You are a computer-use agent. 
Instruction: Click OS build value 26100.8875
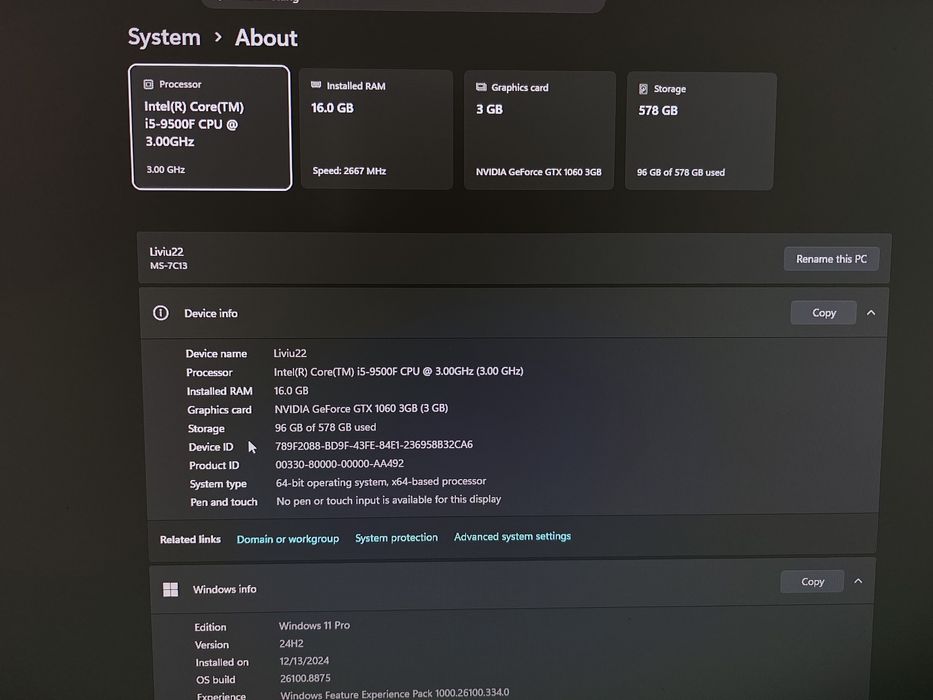pyautogui.click(x=305, y=678)
